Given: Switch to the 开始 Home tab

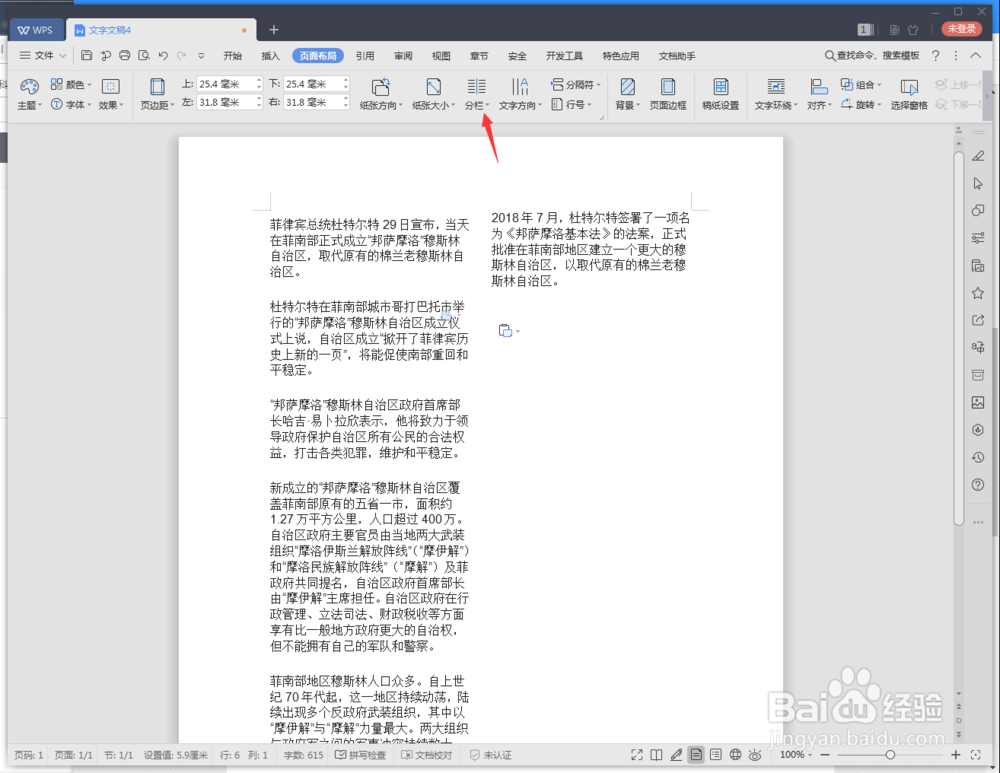Looking at the screenshot, I should pos(232,56).
